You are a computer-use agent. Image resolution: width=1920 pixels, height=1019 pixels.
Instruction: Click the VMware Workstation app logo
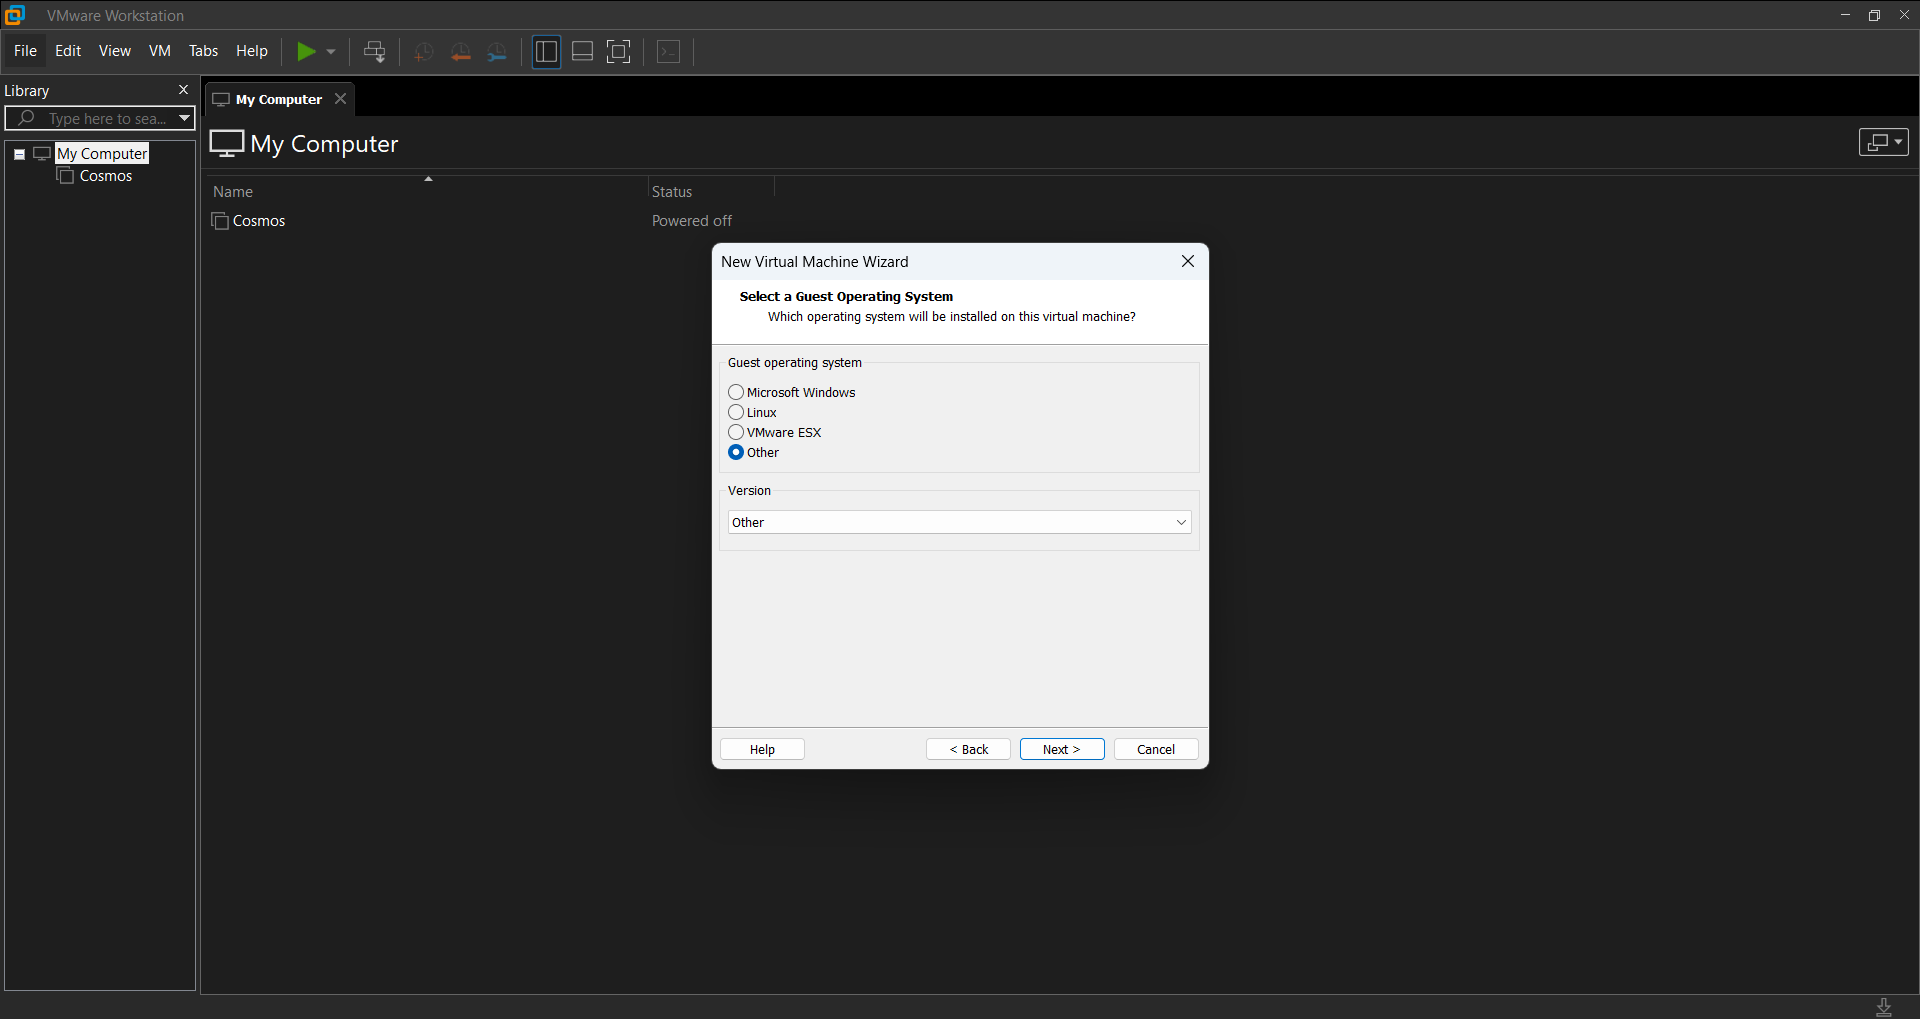click(15, 15)
